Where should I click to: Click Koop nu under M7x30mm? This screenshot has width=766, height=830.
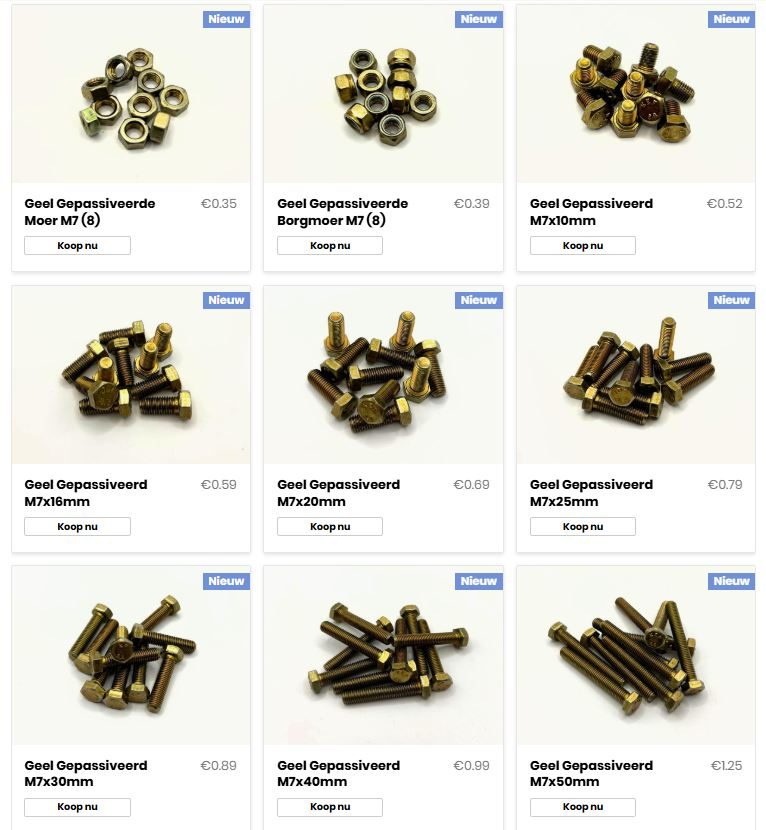tap(77, 807)
